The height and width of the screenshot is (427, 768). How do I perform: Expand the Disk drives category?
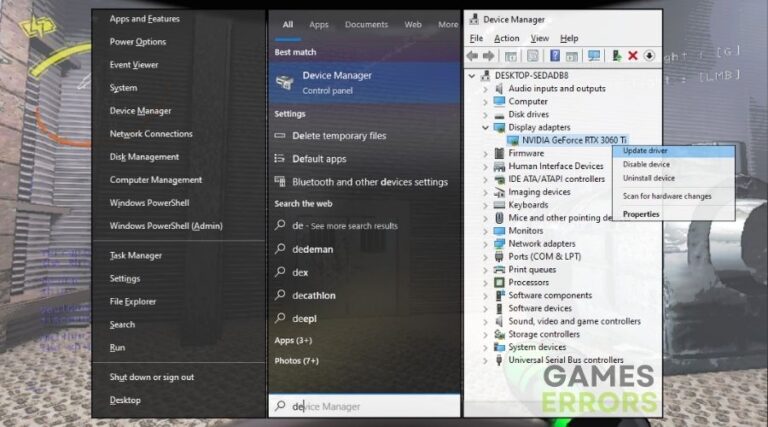pyautogui.click(x=485, y=115)
